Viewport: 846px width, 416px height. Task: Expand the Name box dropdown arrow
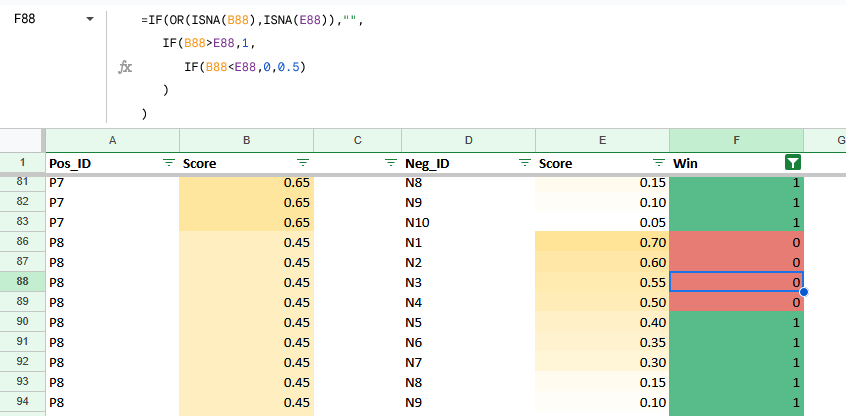click(90, 19)
